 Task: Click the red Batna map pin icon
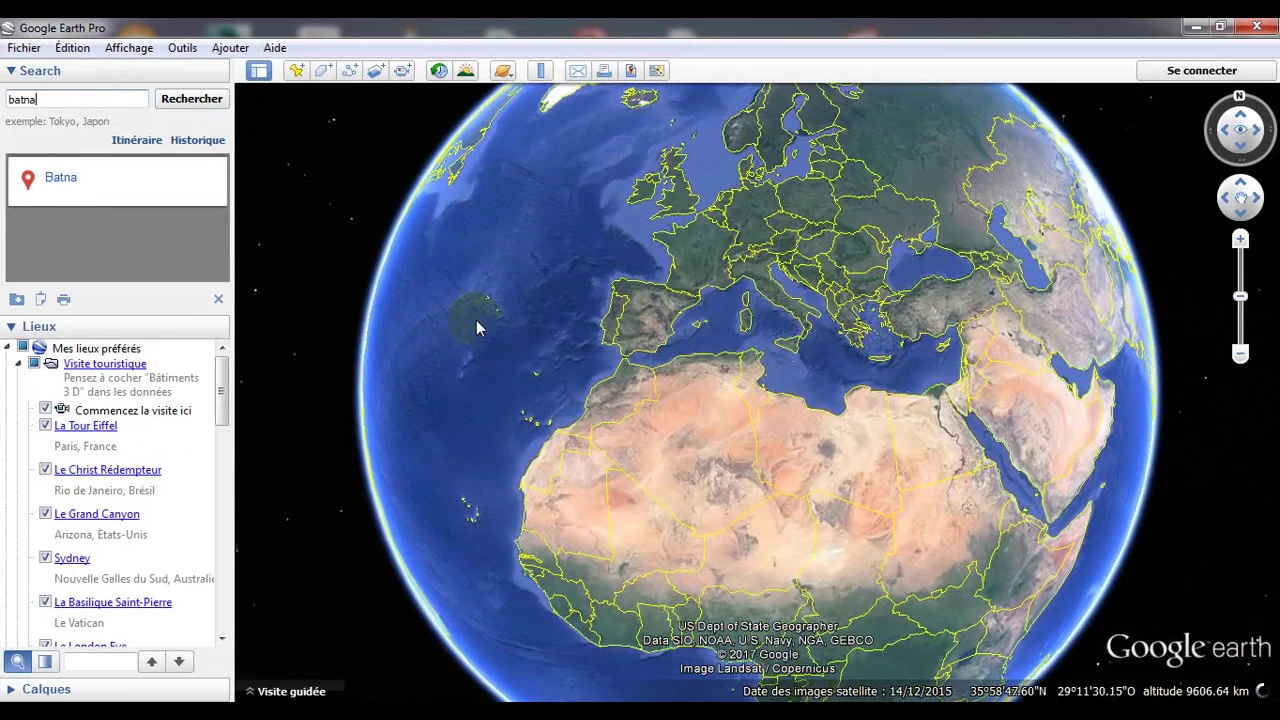(x=28, y=178)
